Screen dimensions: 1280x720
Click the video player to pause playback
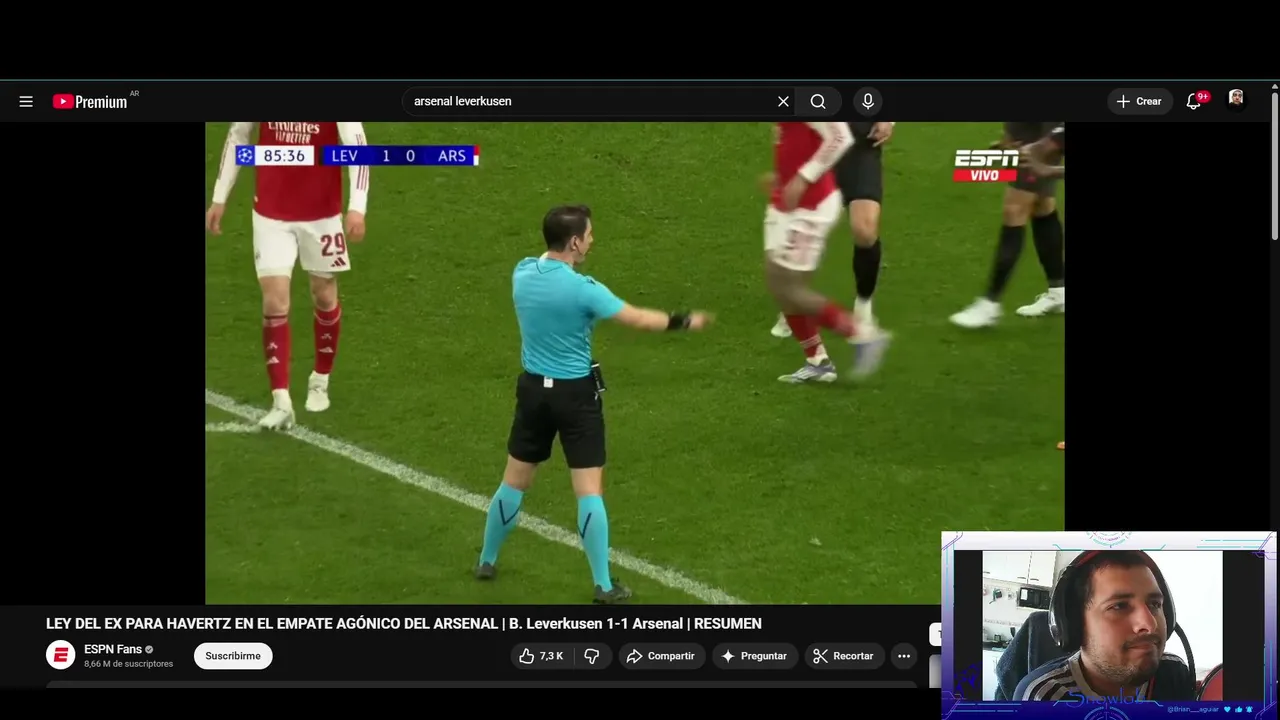[634, 363]
